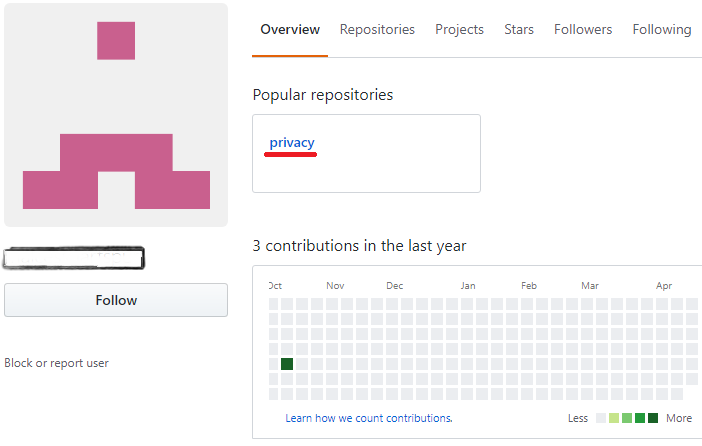Click the redacted username under the avatar
The width and height of the screenshot is (702, 446).
[x=75, y=258]
